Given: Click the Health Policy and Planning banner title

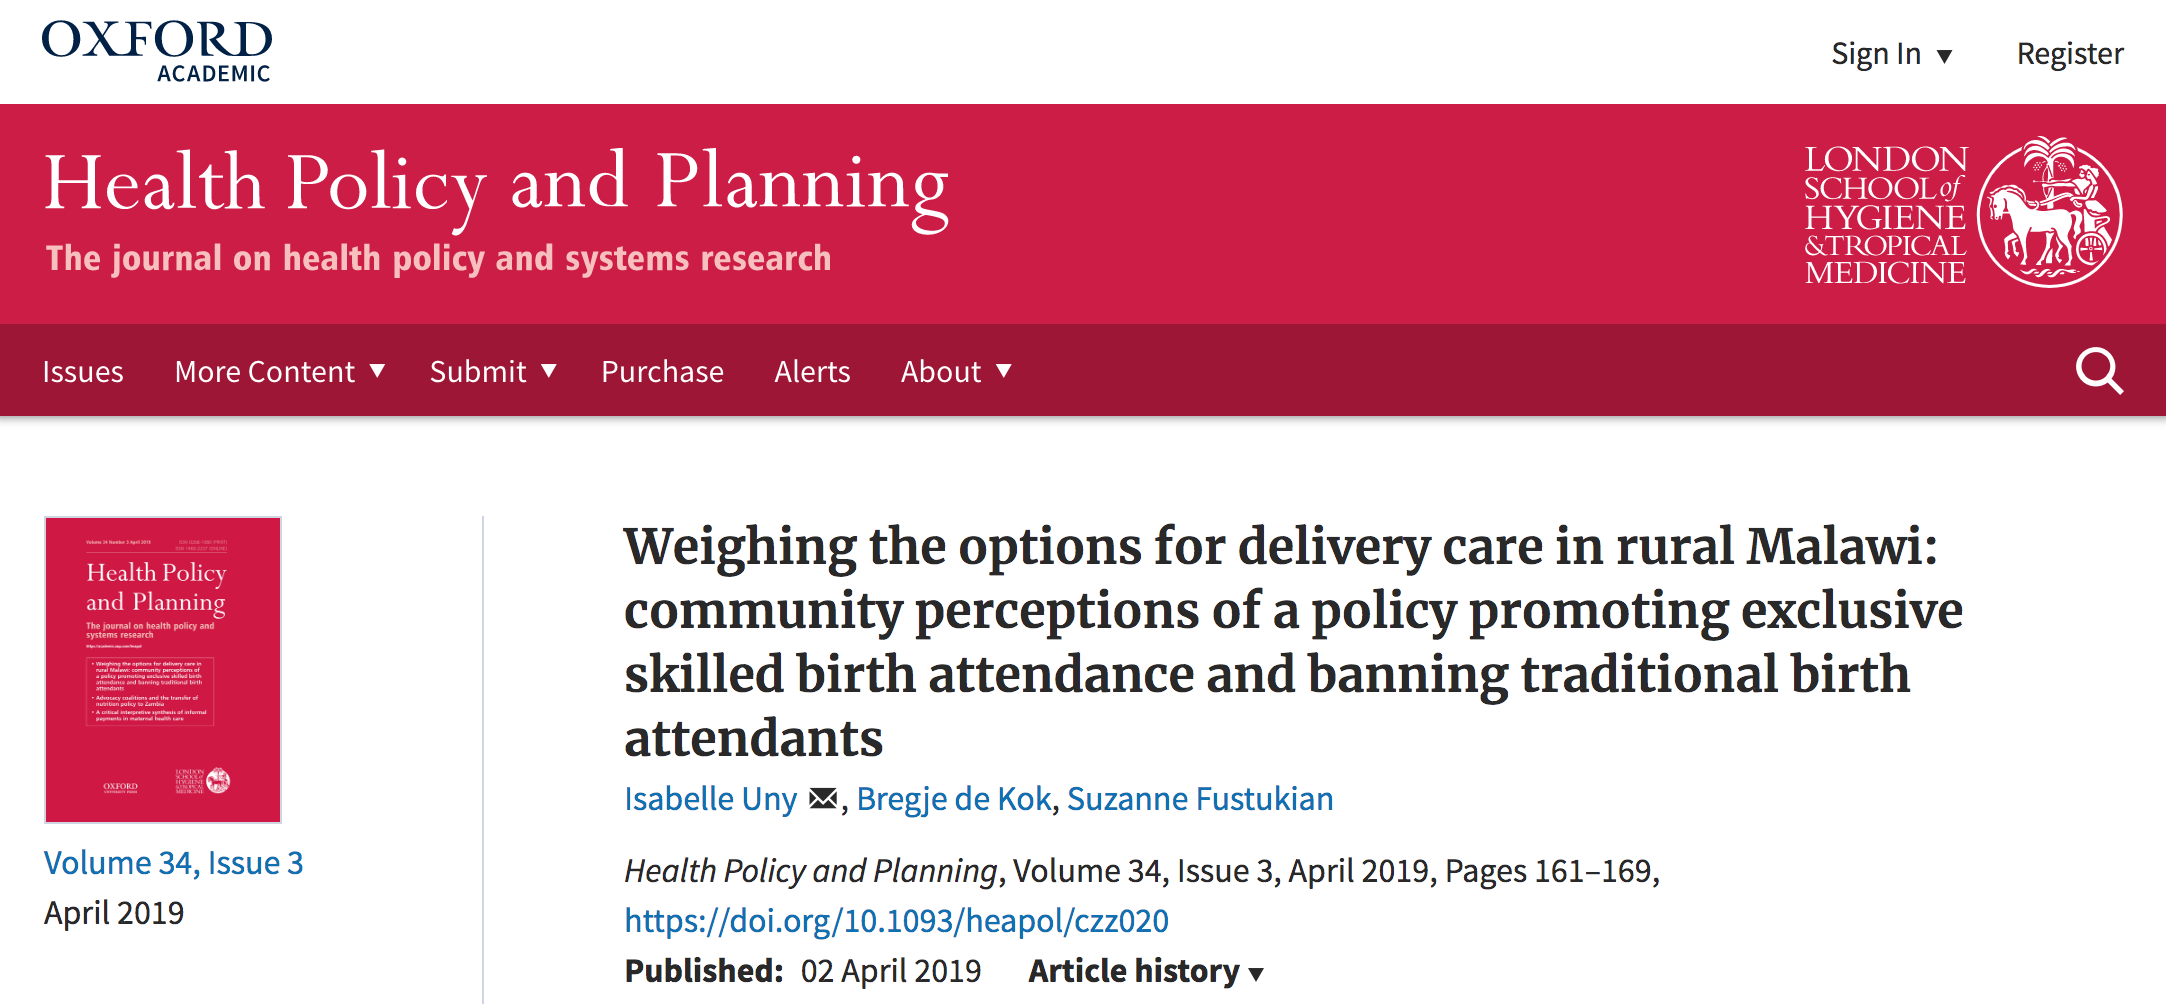Looking at the screenshot, I should (497, 184).
